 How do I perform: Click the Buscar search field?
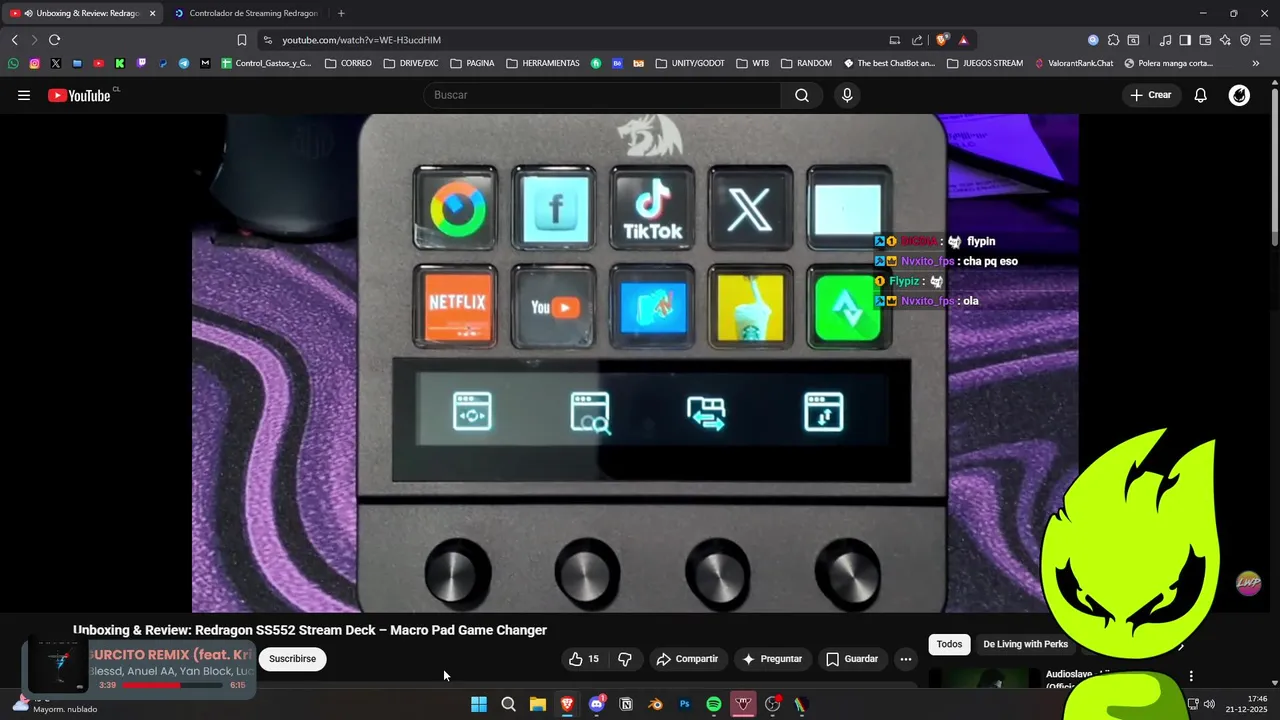tap(603, 95)
